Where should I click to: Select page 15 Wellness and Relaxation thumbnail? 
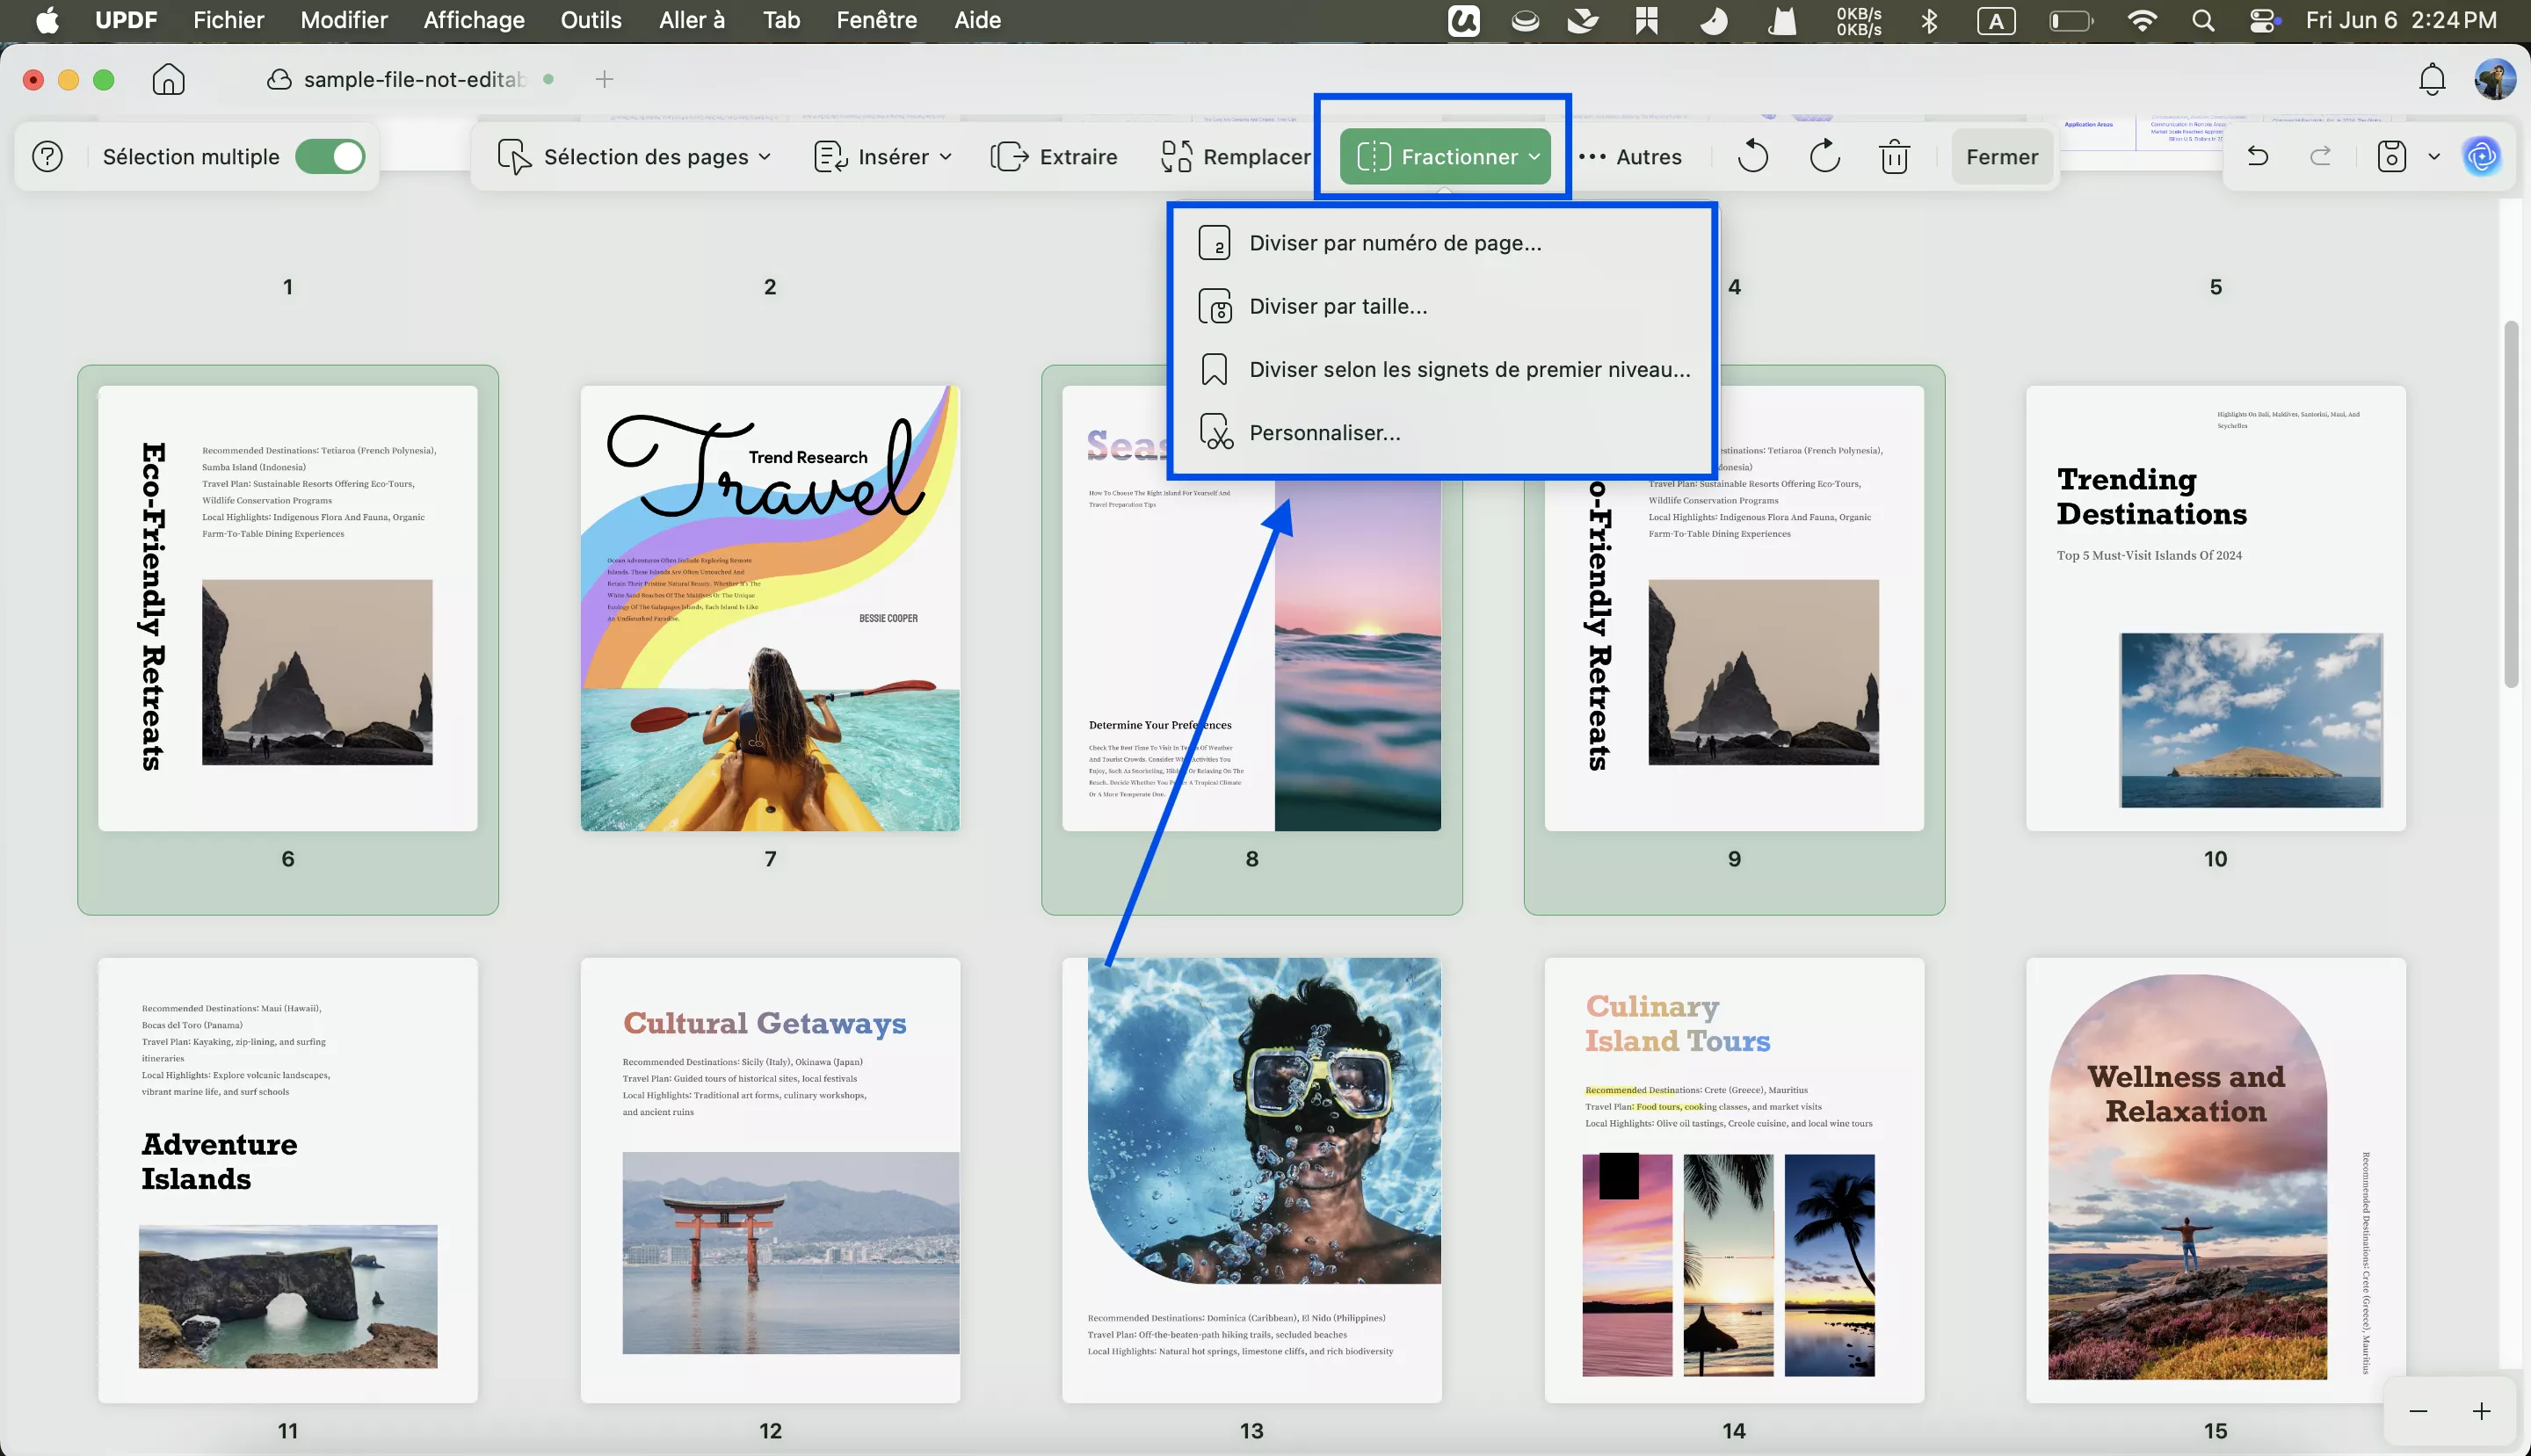click(x=2215, y=1180)
